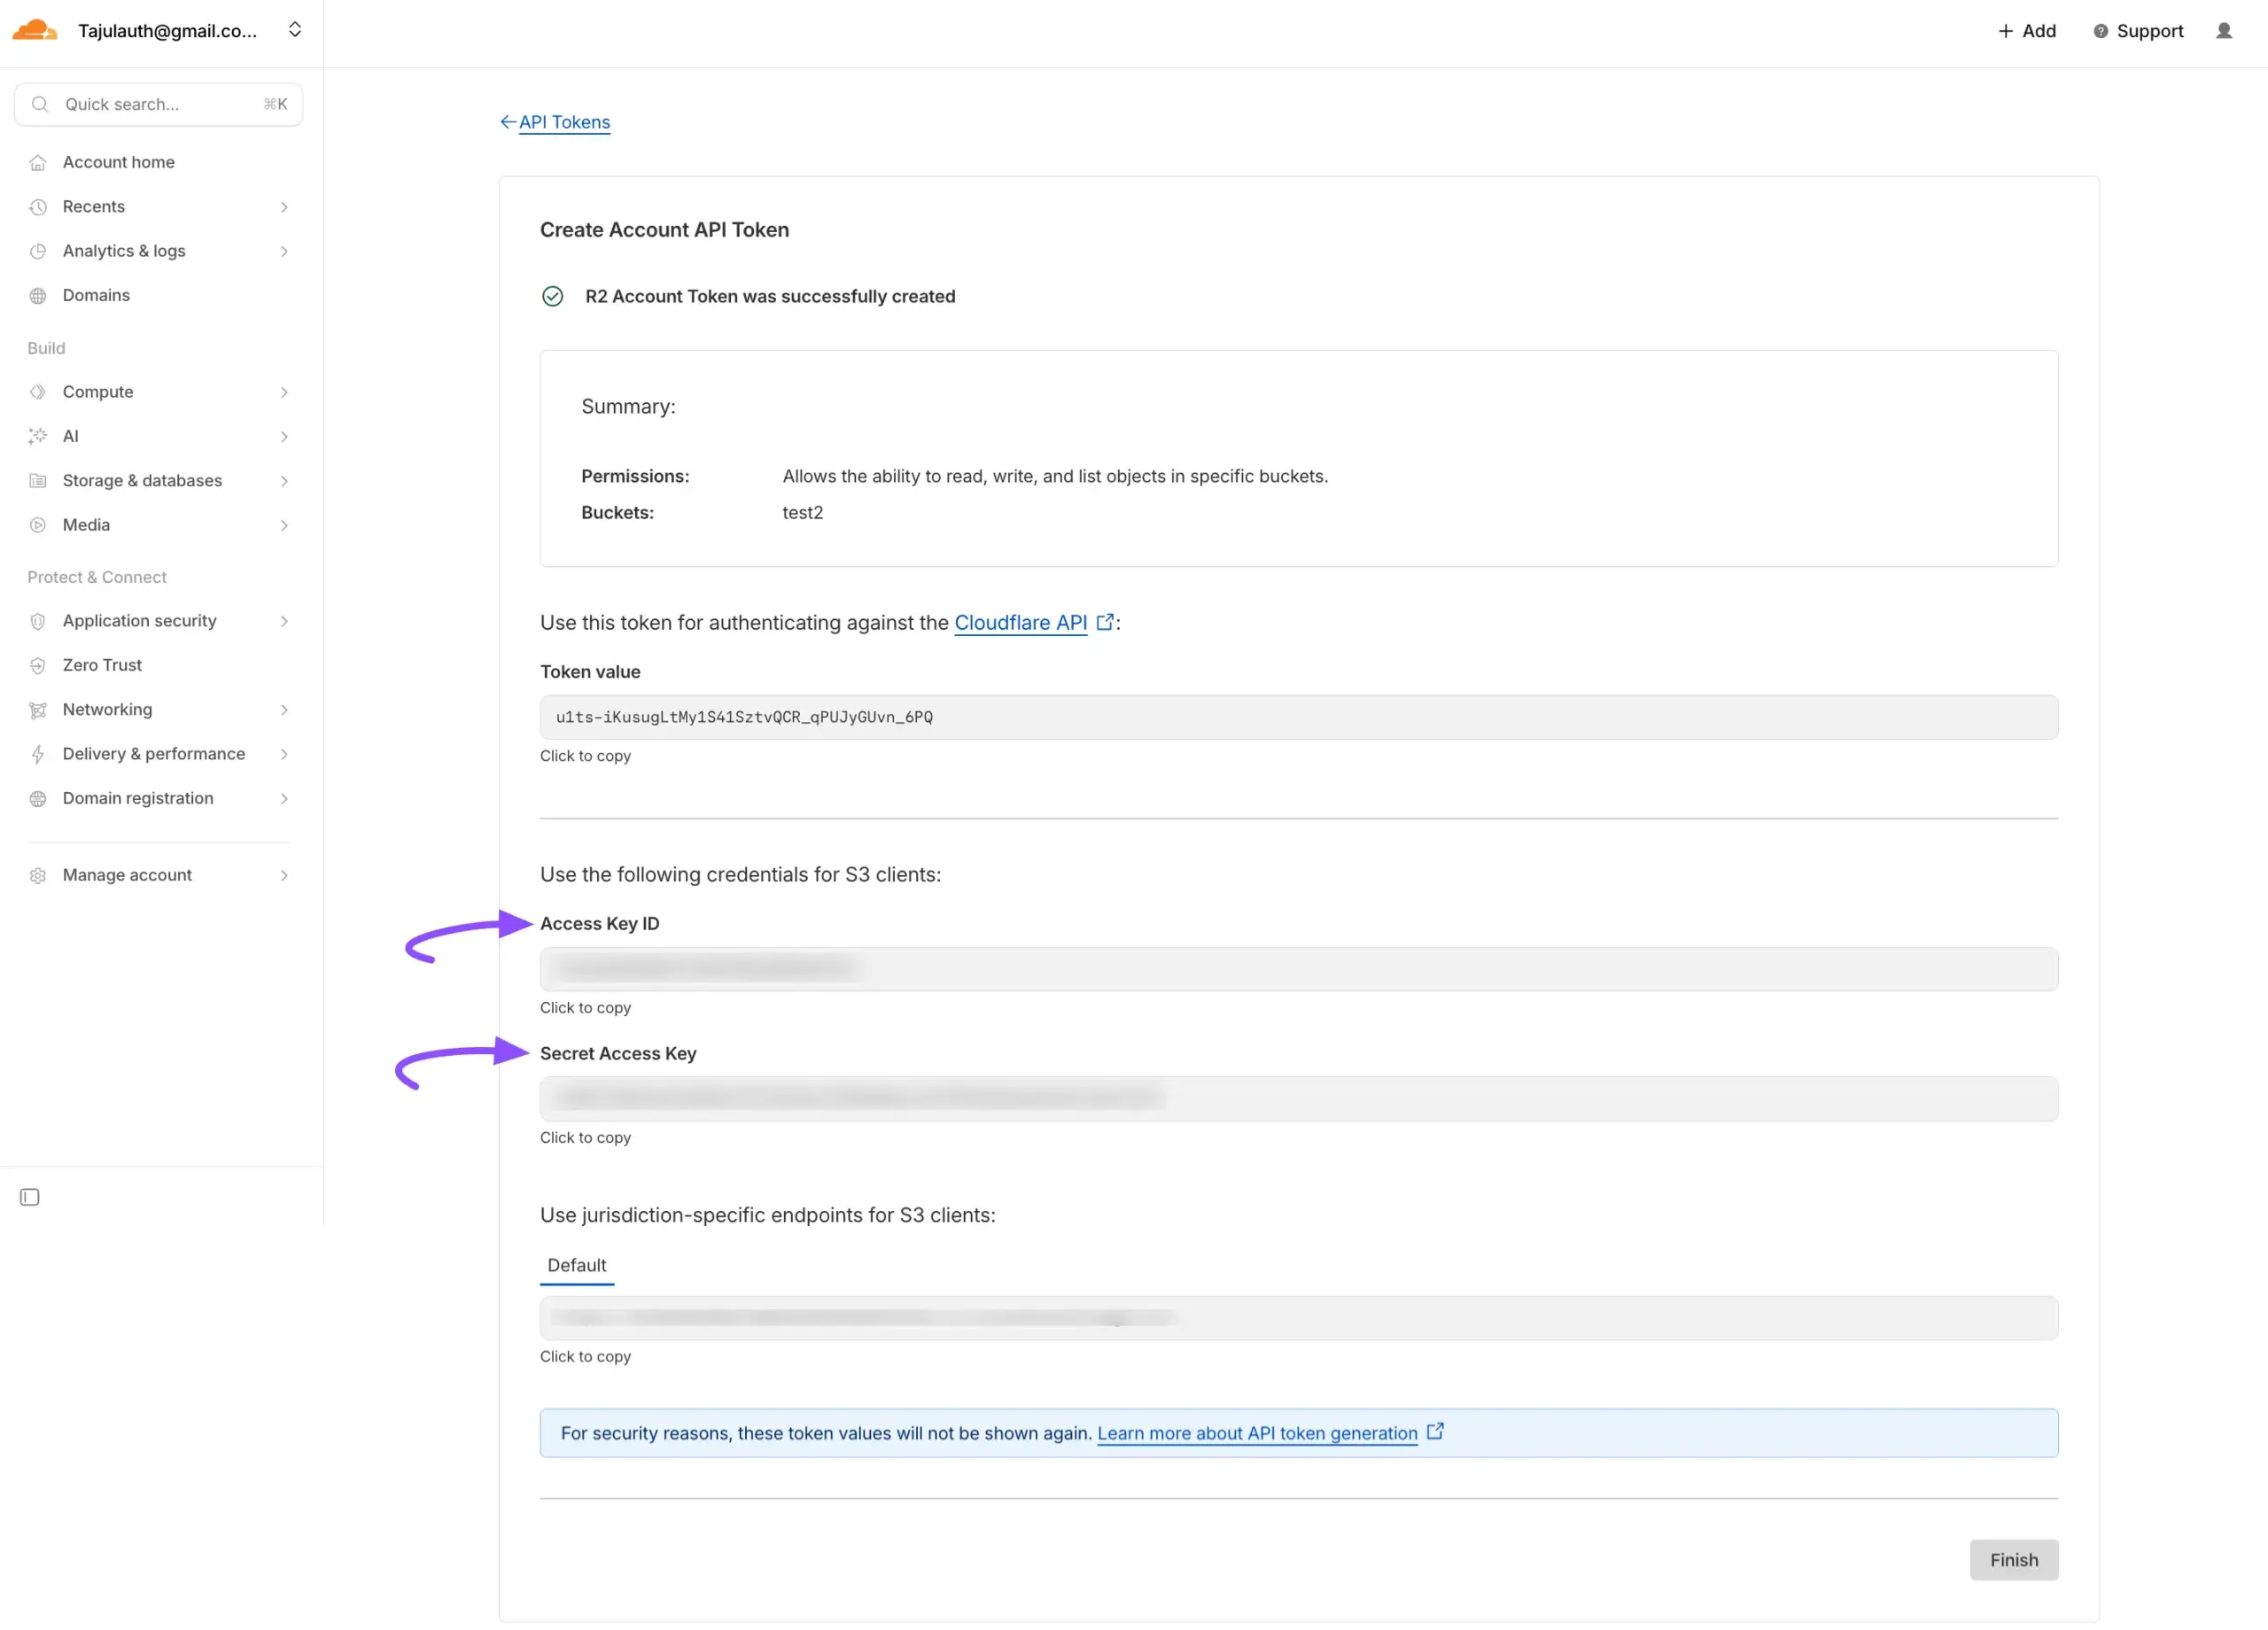Expand Delivery & performance chevron
Viewport: 2268px width, 1630px height.
[284, 754]
